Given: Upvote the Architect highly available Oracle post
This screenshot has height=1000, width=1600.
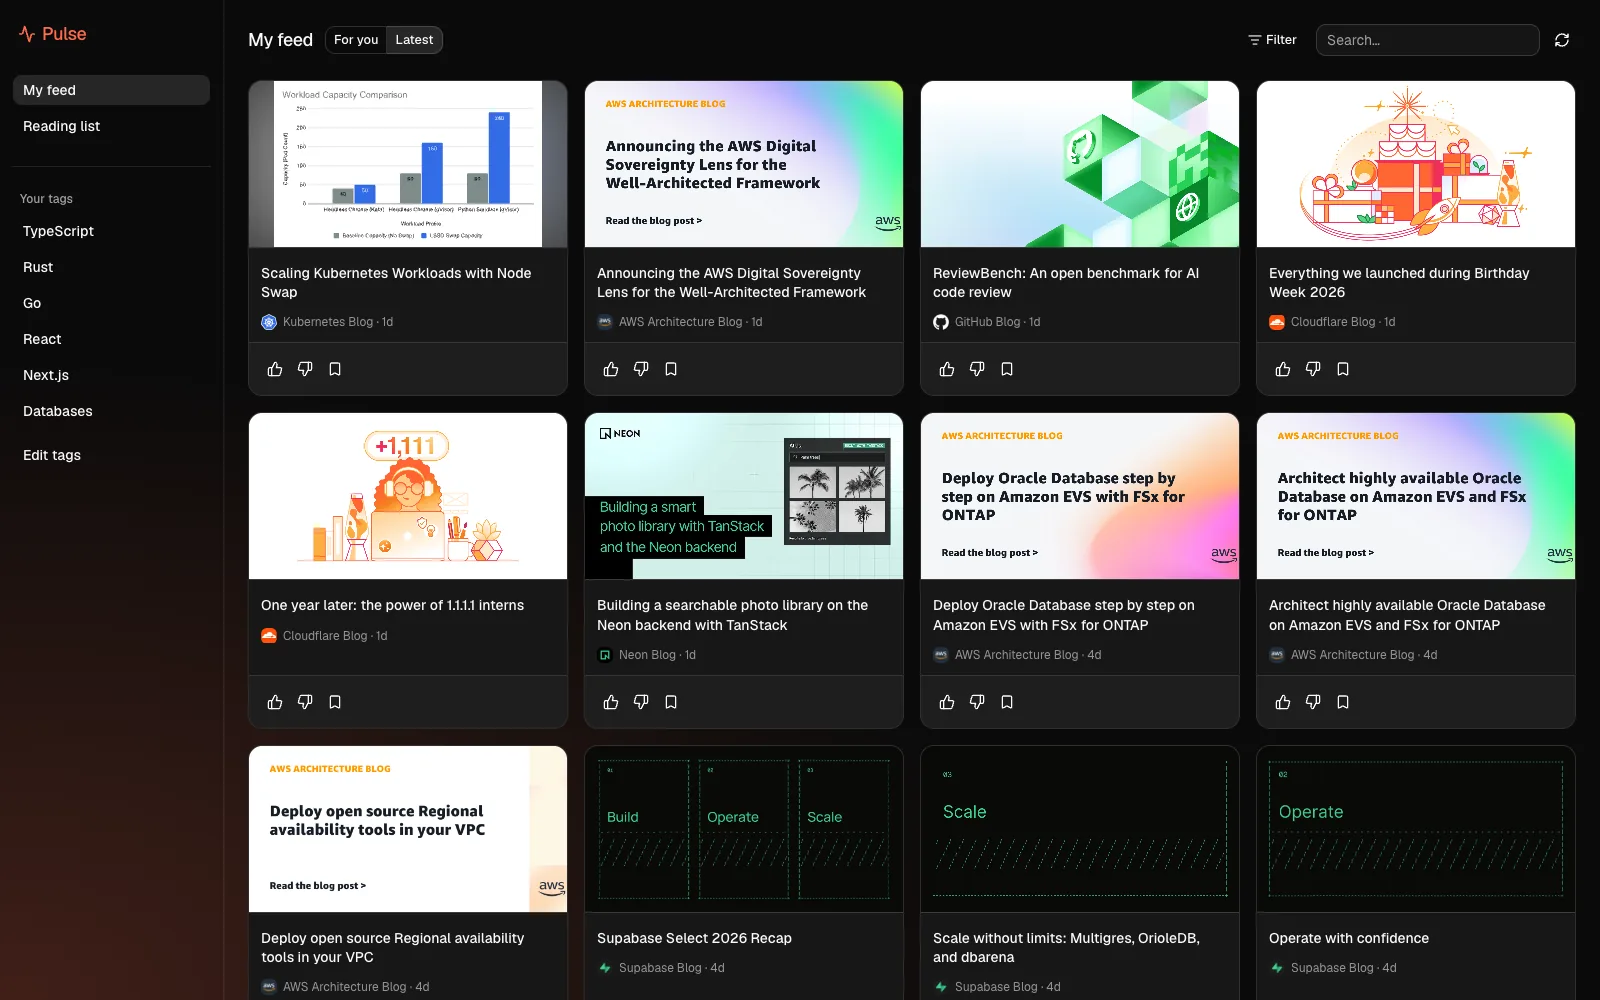Looking at the screenshot, I should coord(1283,702).
